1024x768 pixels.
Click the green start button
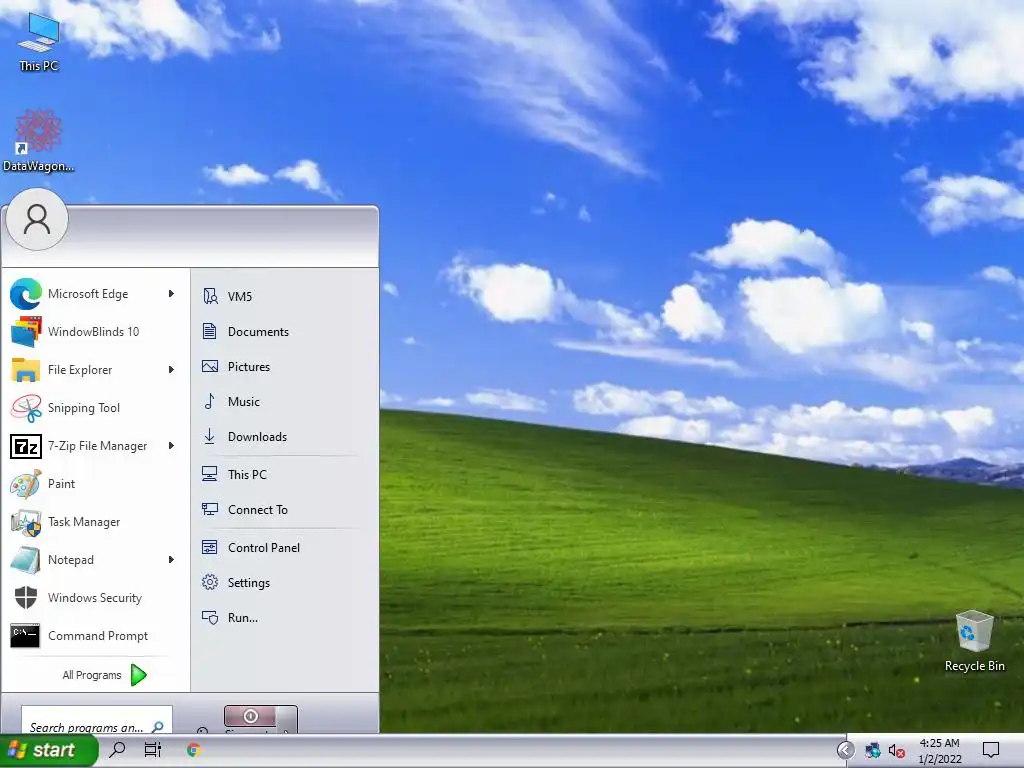(x=47, y=750)
